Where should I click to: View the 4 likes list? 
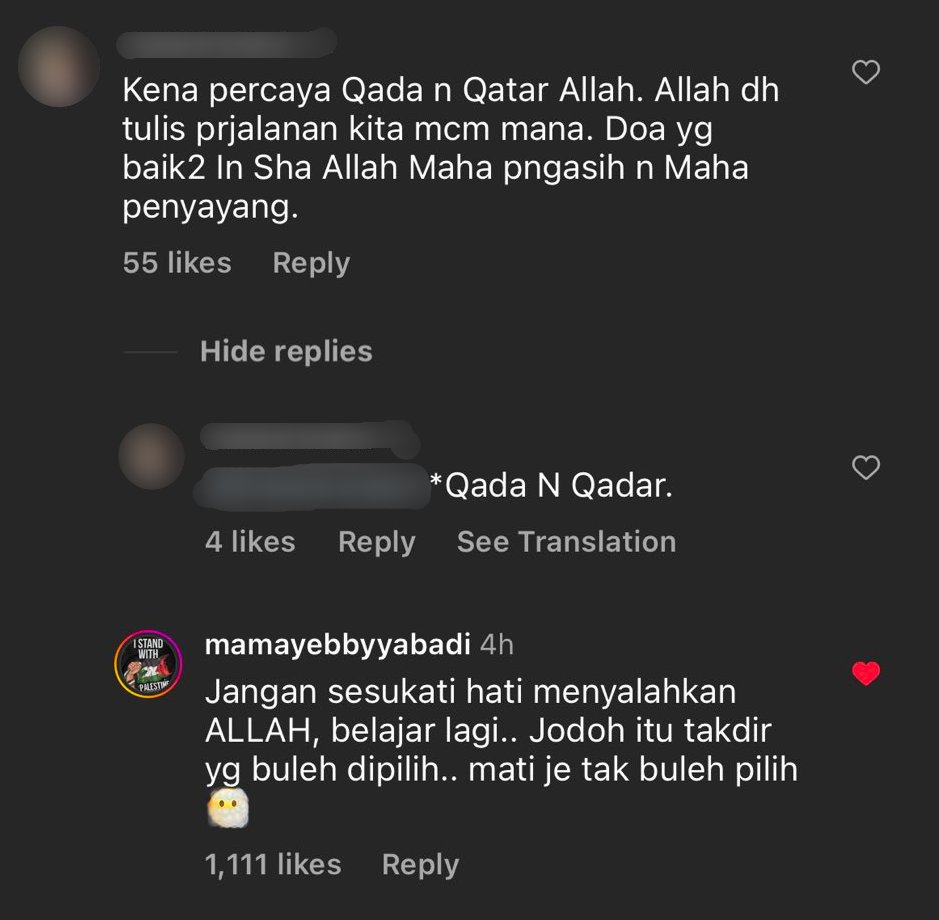(250, 541)
